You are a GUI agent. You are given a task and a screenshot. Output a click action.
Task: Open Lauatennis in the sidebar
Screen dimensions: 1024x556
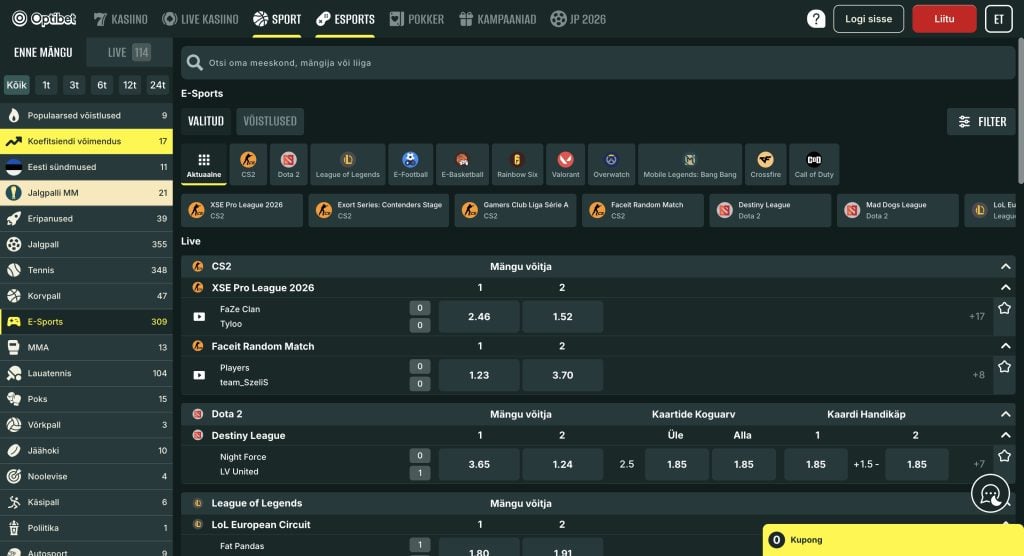86,373
